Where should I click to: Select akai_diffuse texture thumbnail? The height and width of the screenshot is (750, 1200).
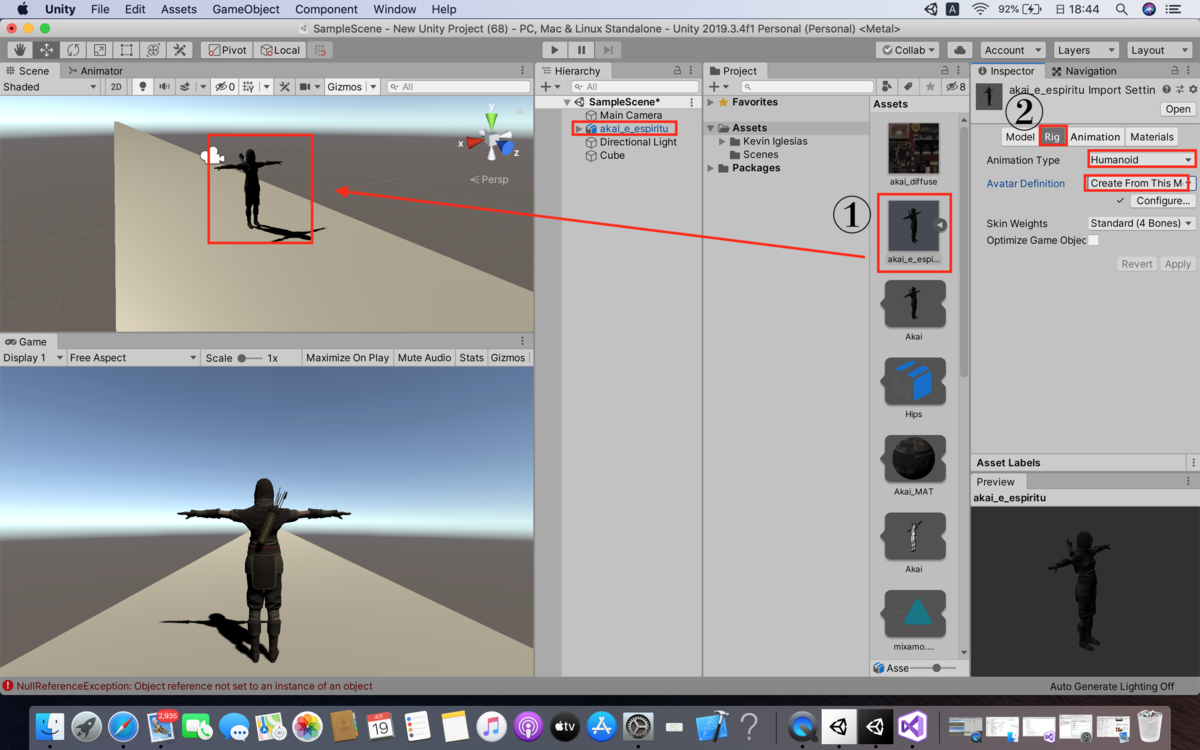[913, 149]
